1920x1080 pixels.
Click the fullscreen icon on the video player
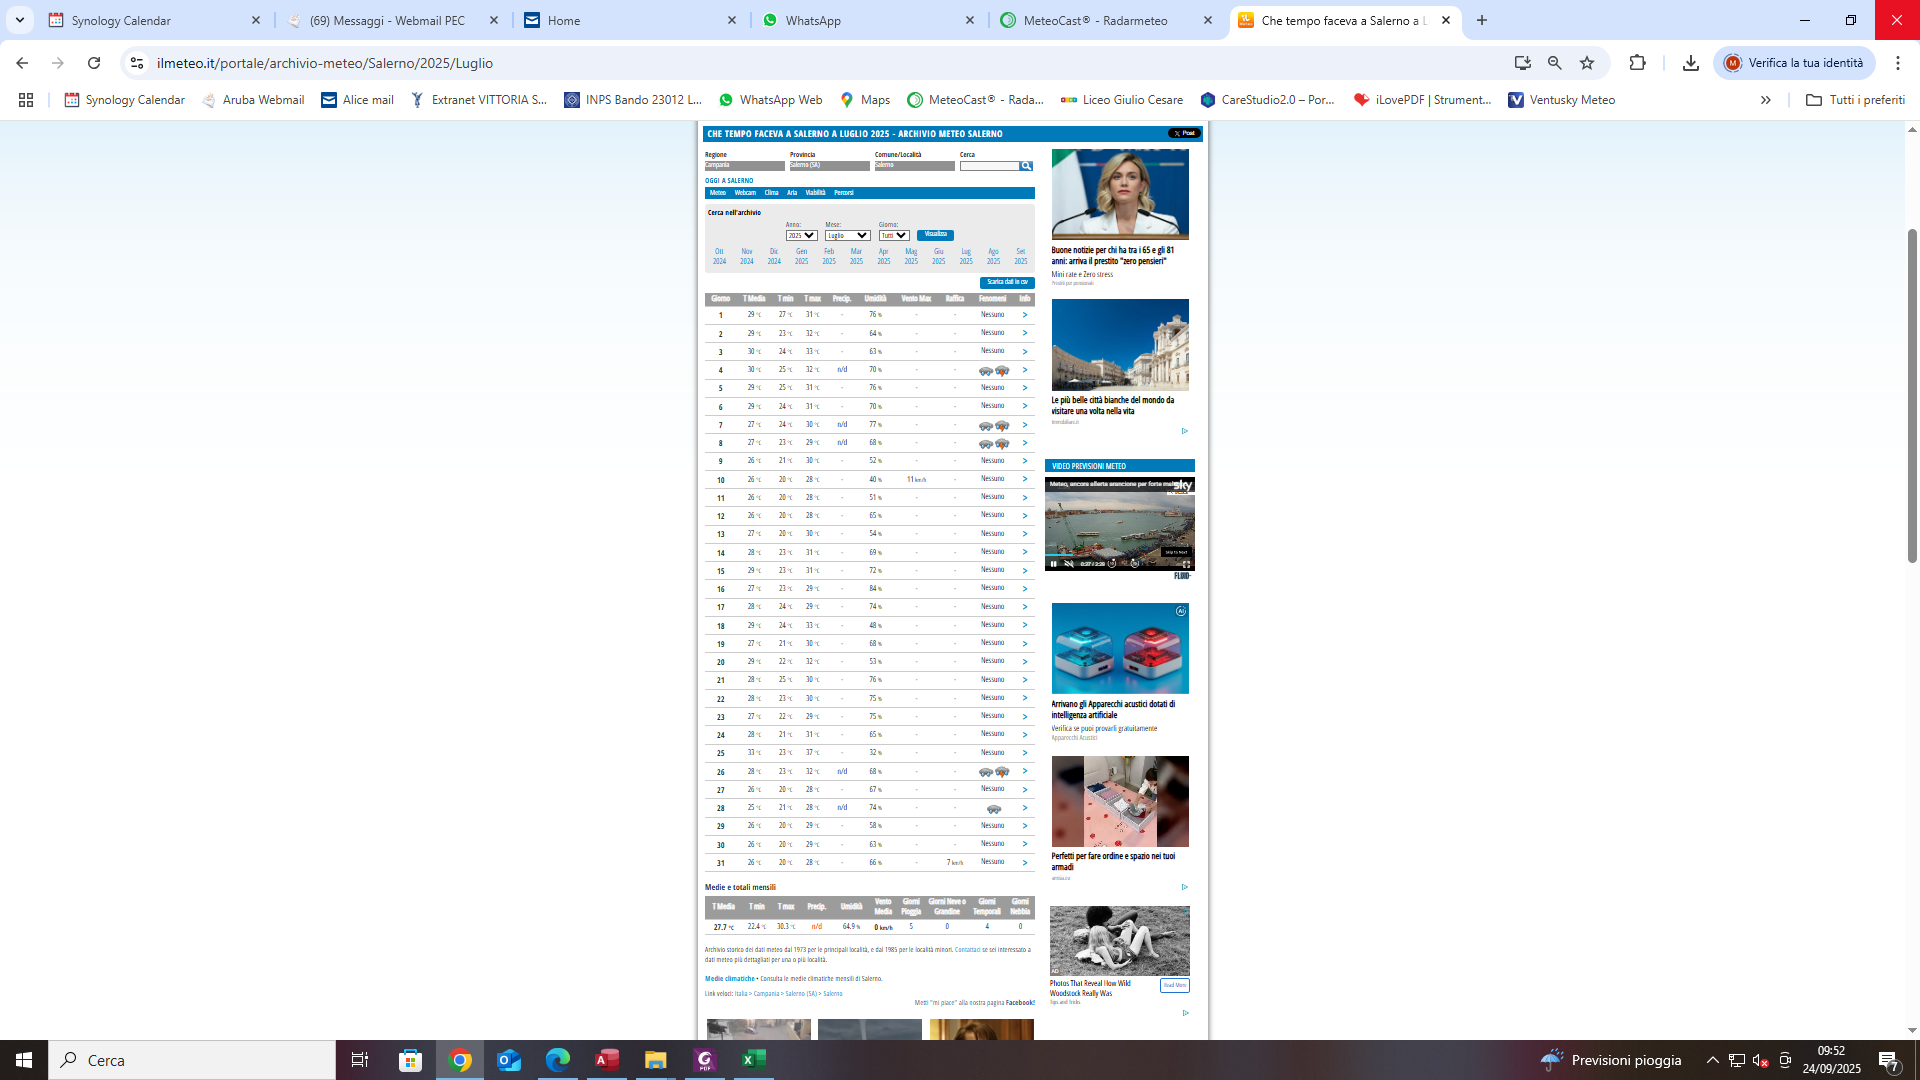1188,564
